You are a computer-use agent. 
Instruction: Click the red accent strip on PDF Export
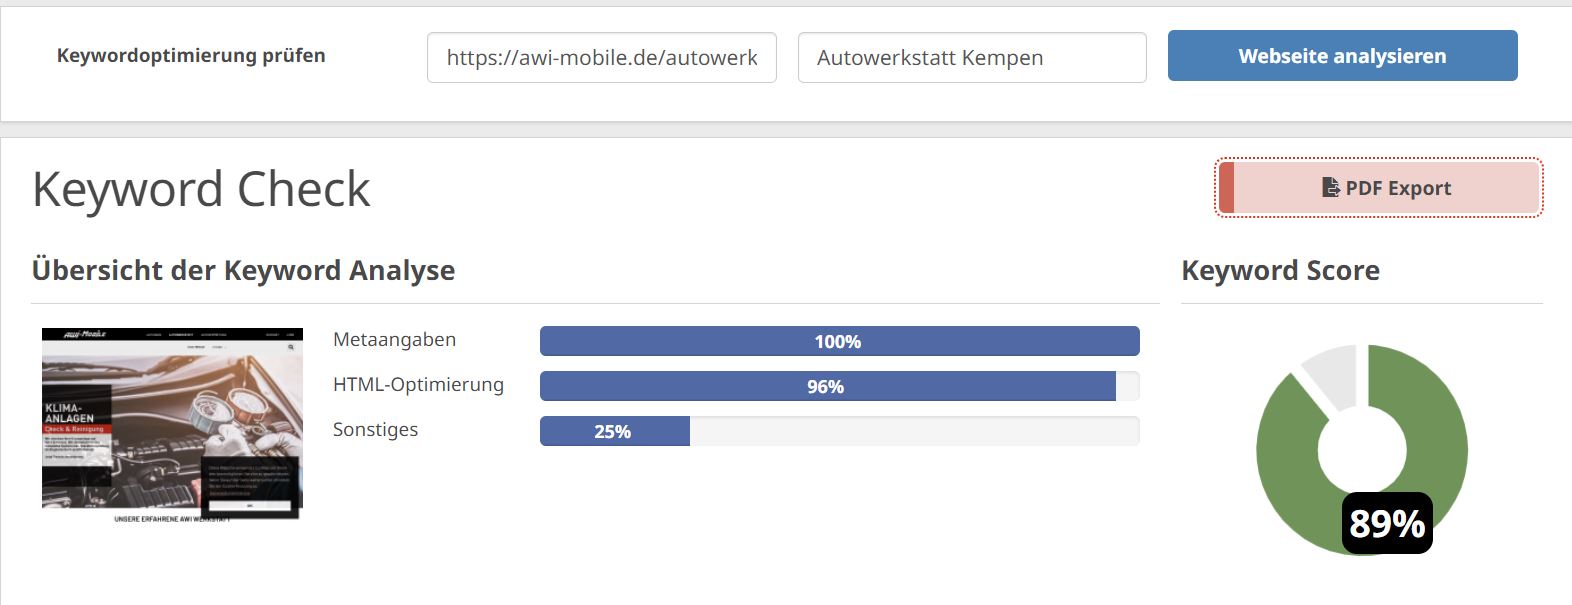tap(1226, 187)
